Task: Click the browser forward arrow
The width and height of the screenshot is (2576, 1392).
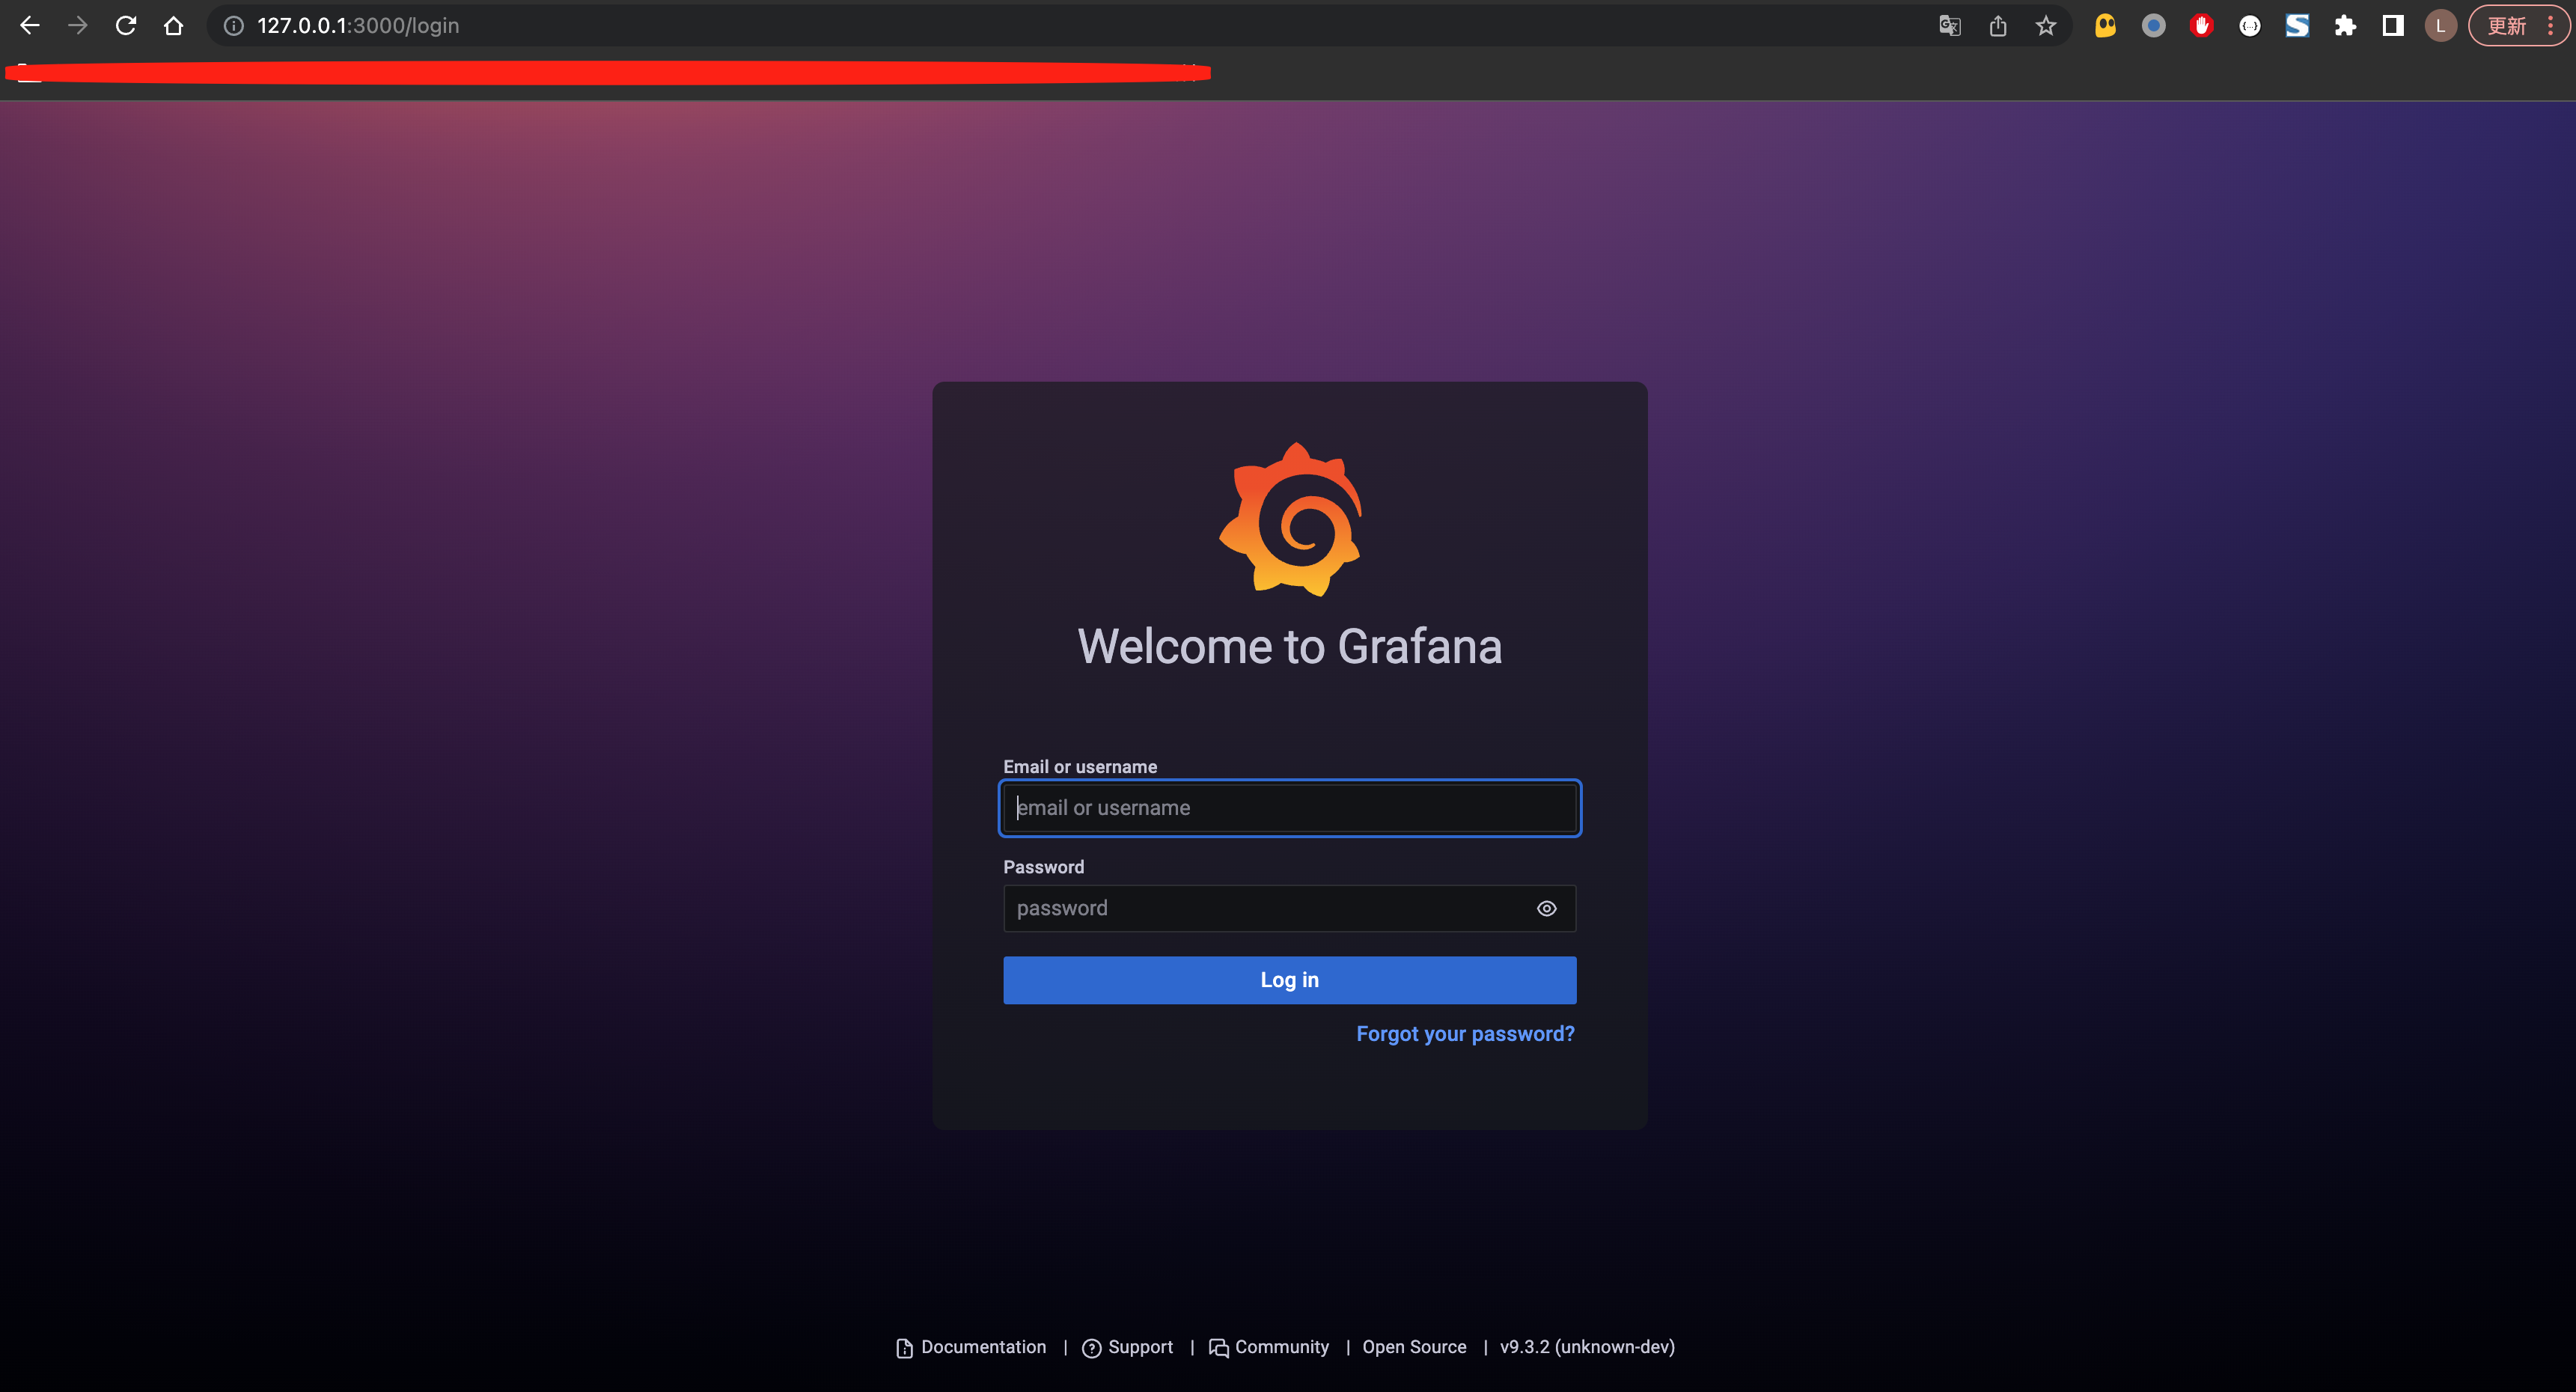Action: click(x=78, y=26)
